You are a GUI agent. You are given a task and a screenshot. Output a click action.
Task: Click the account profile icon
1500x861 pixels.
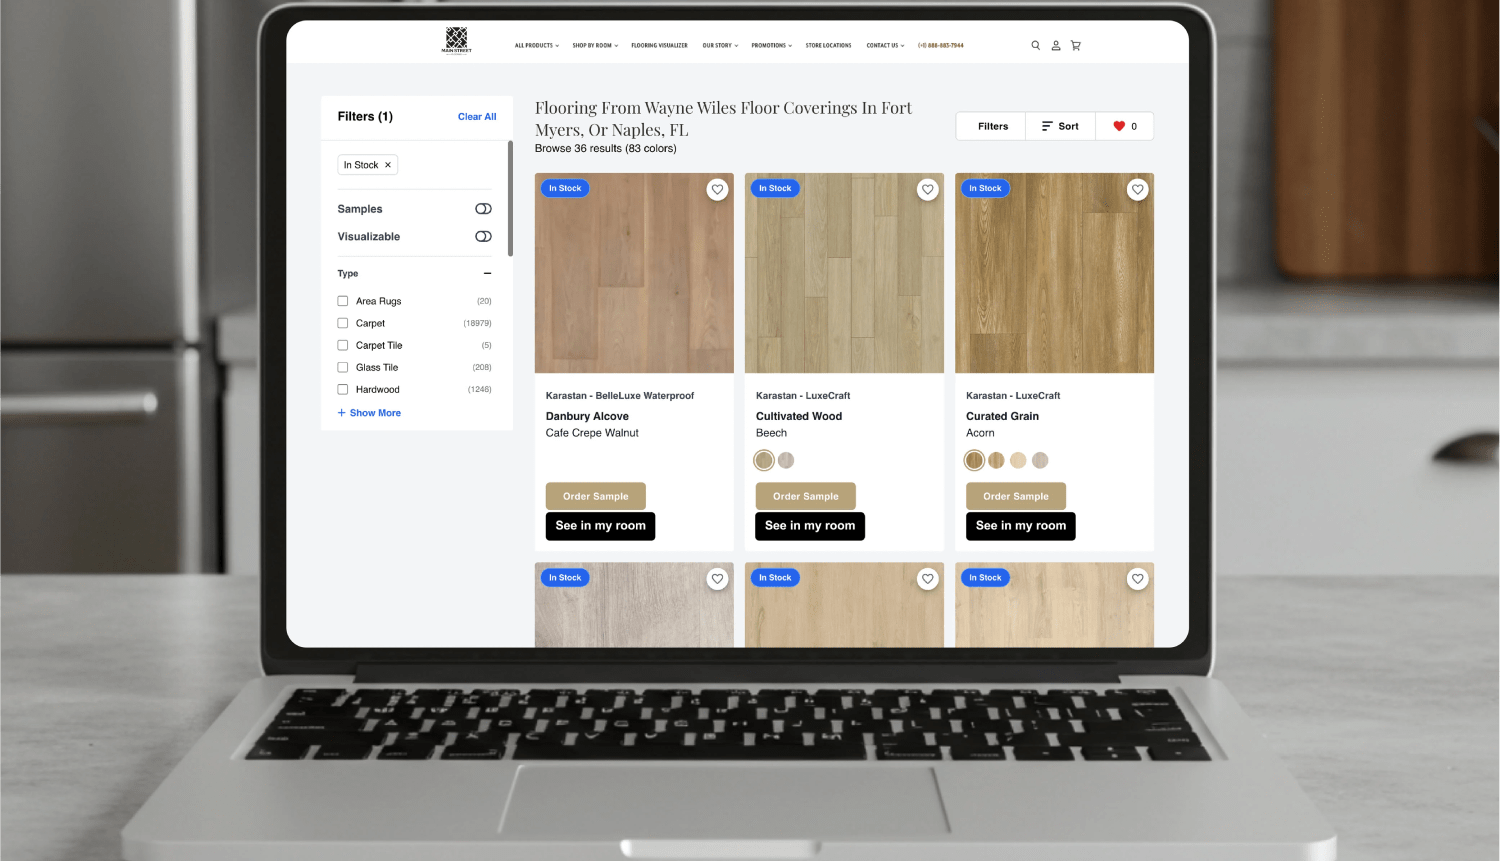pos(1056,45)
